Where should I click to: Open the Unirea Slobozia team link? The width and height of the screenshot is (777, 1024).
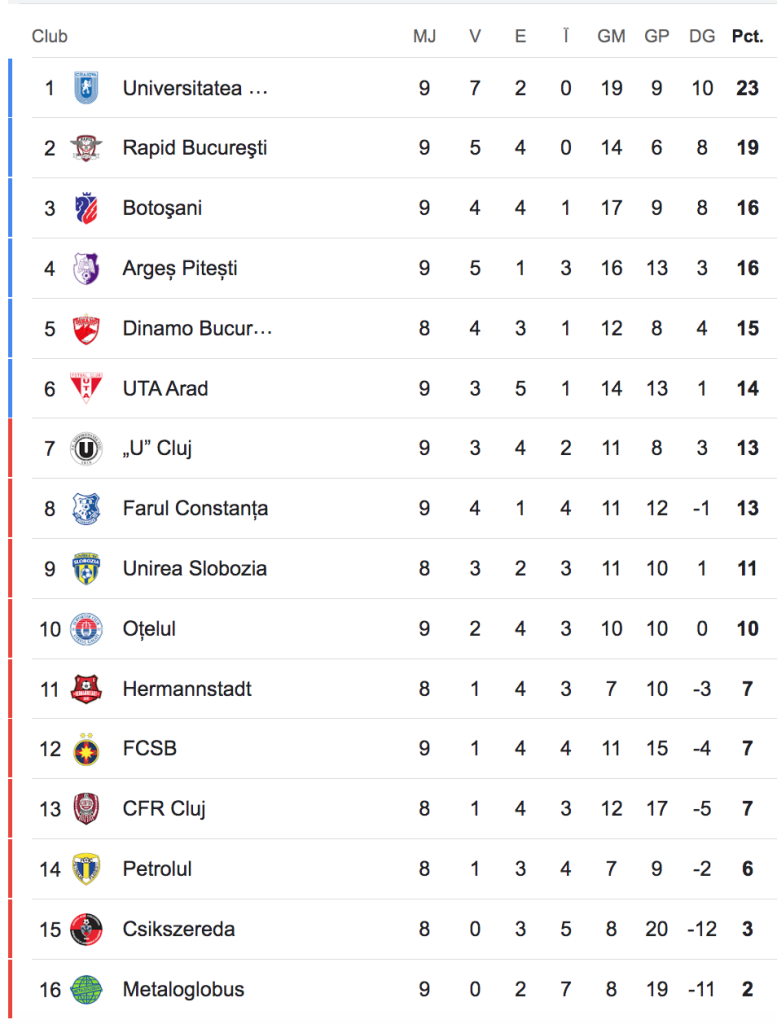click(195, 568)
